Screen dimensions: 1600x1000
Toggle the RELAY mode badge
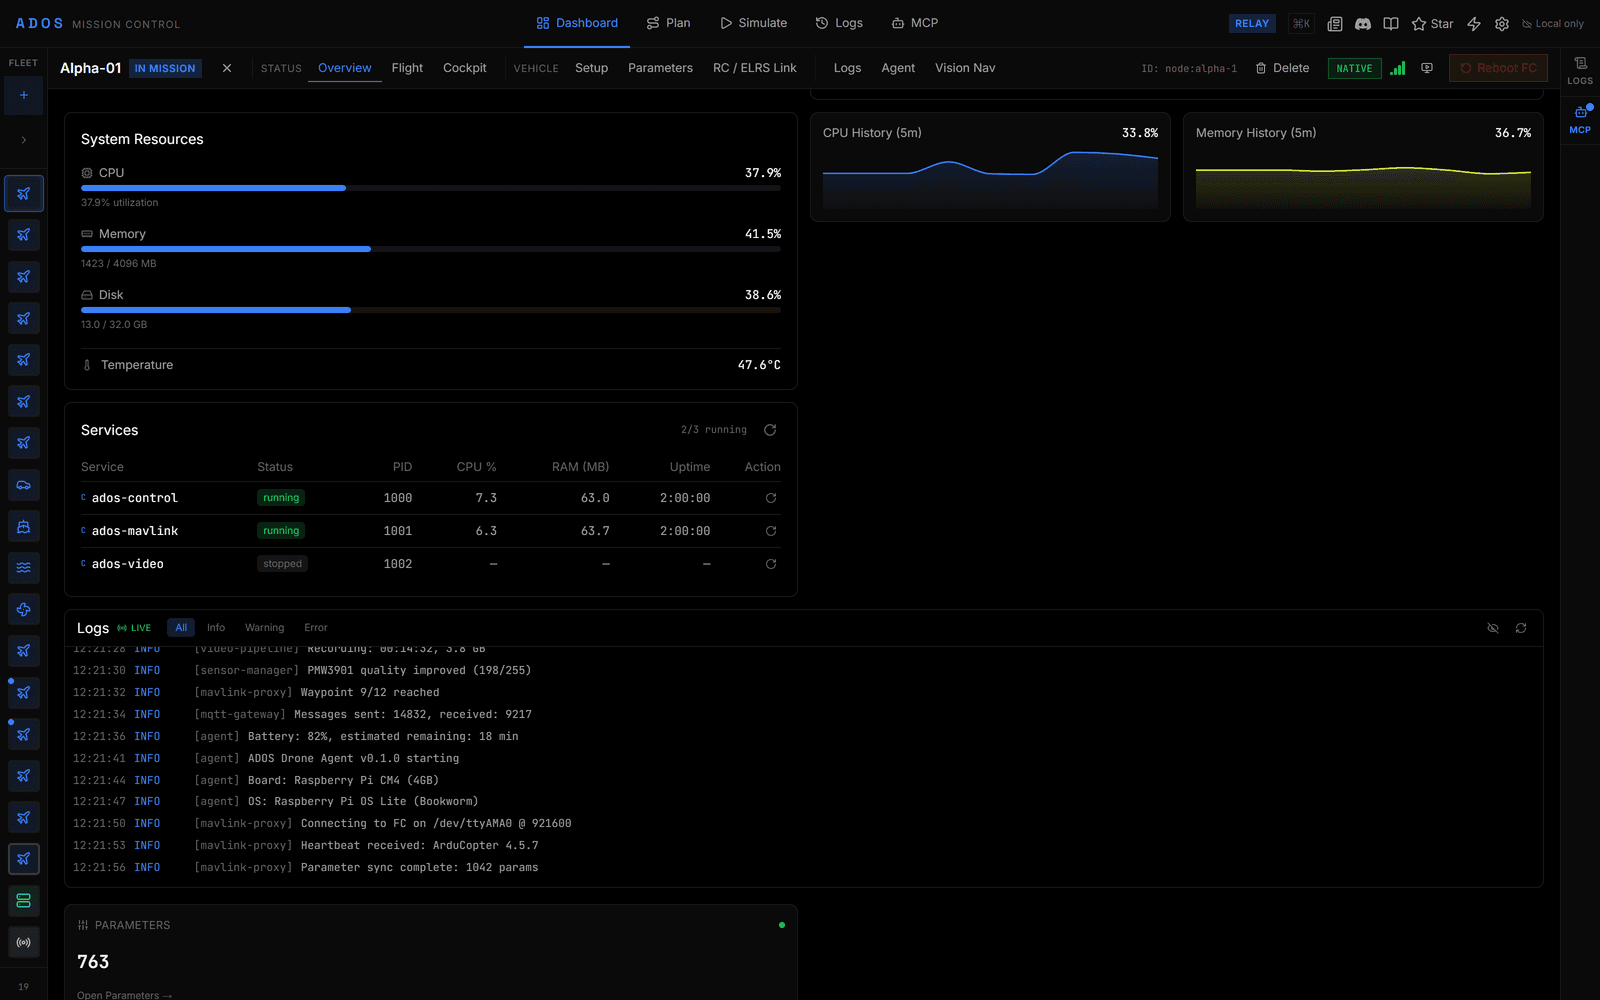click(1252, 24)
